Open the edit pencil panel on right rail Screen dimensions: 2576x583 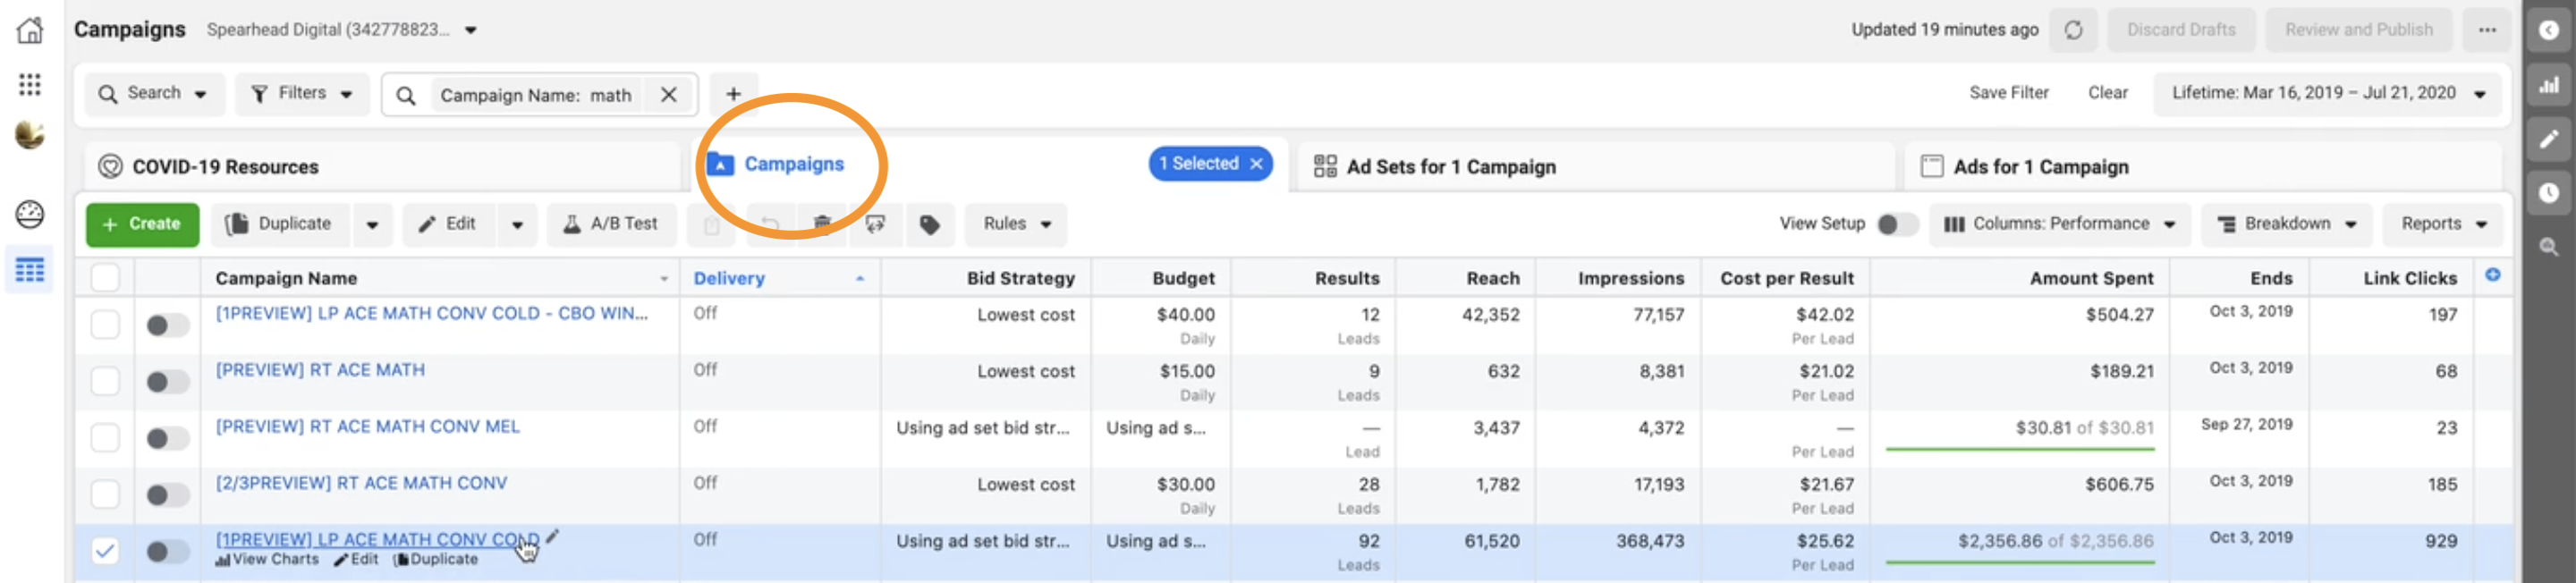pos(2549,139)
